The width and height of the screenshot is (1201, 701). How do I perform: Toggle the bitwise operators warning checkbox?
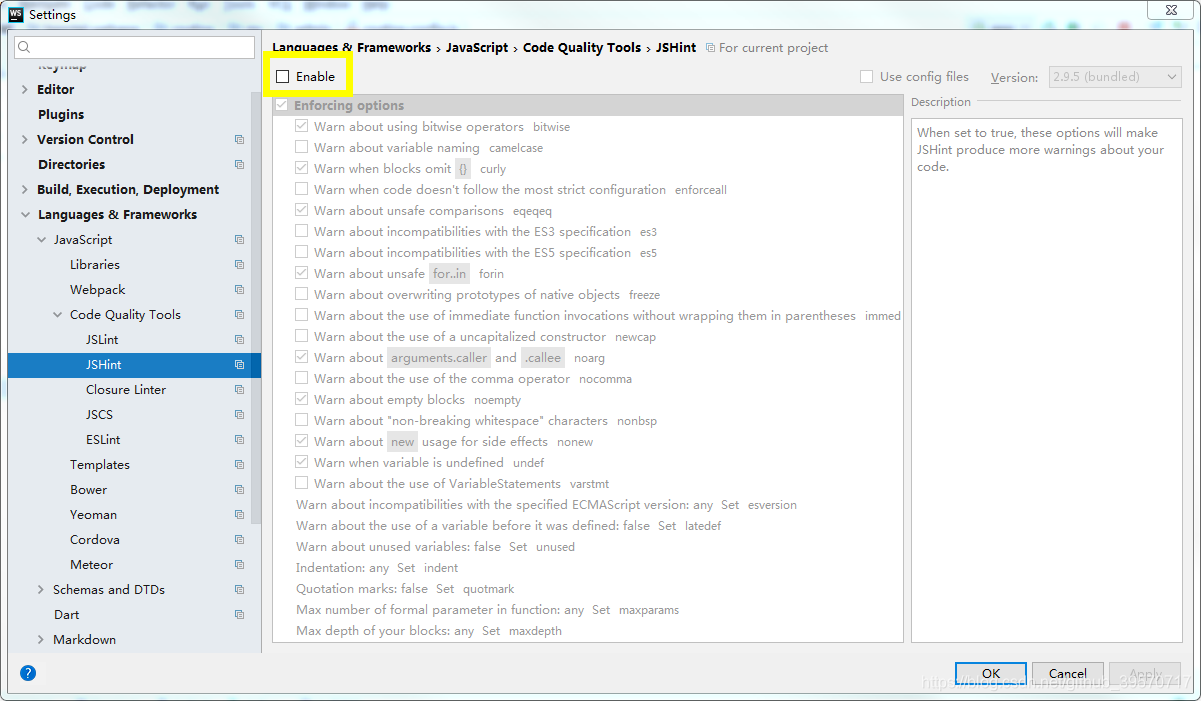[301, 127]
